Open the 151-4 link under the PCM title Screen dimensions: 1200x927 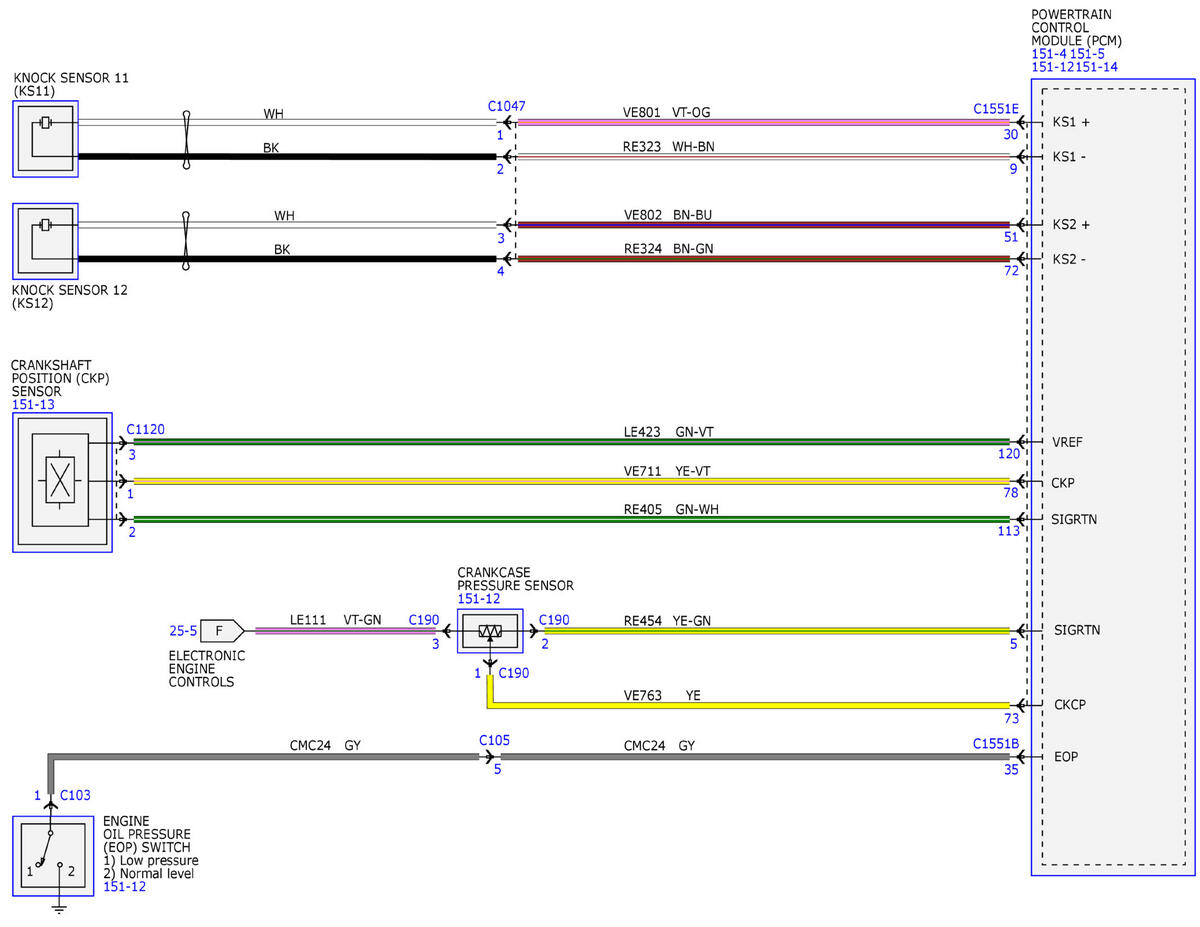[1048, 54]
